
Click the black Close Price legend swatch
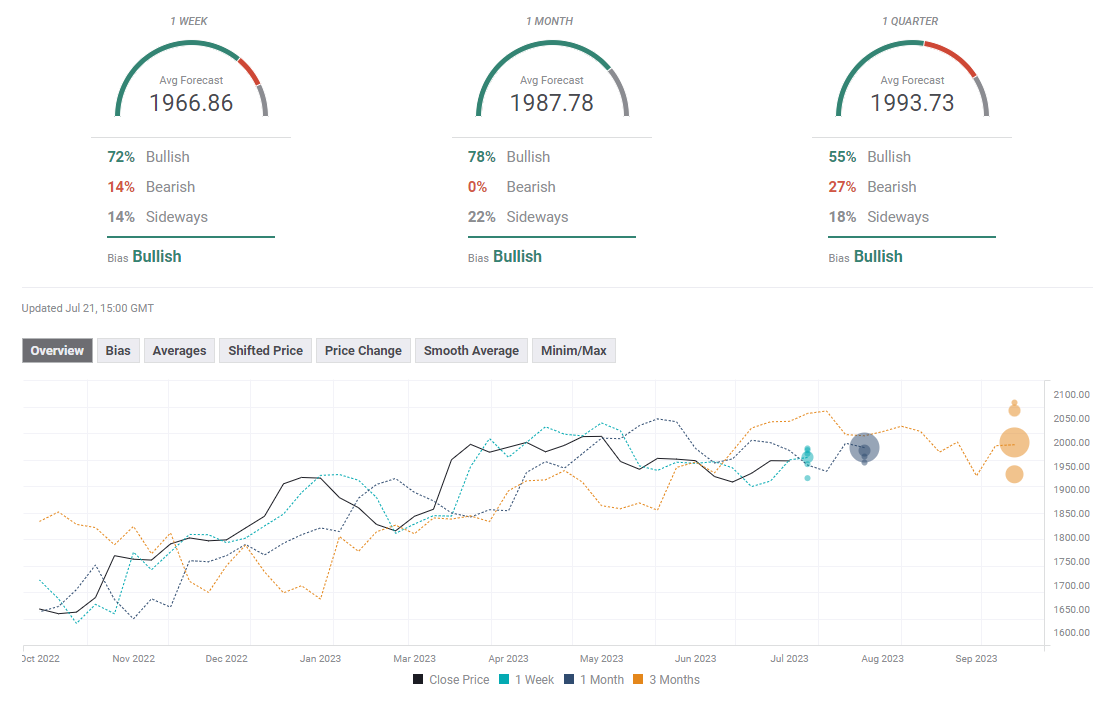click(419, 680)
